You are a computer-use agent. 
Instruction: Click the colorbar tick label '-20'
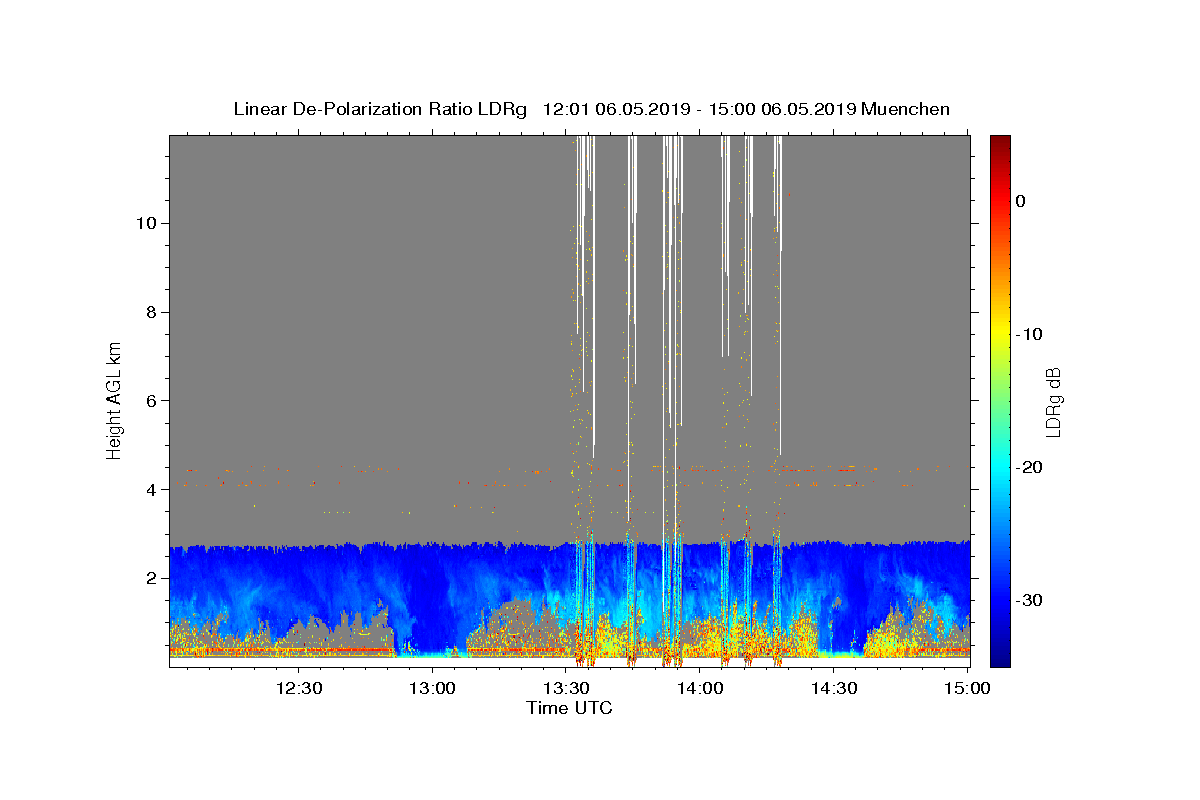point(1029,467)
